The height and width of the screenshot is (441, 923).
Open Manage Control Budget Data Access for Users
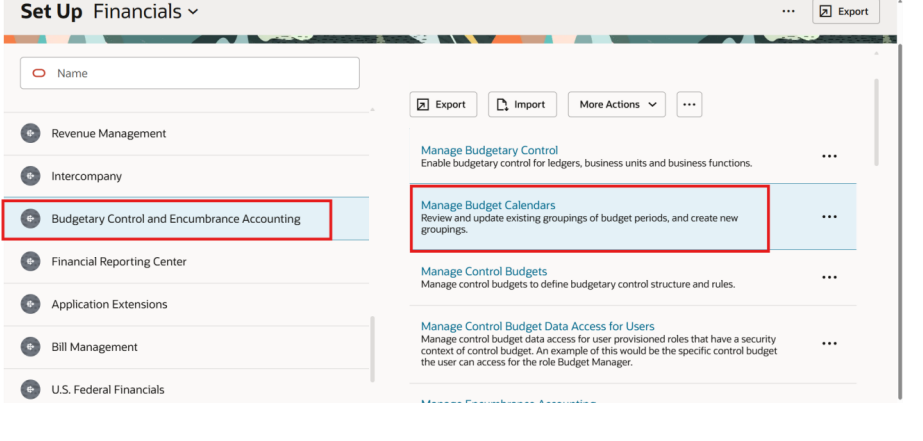[537, 326]
